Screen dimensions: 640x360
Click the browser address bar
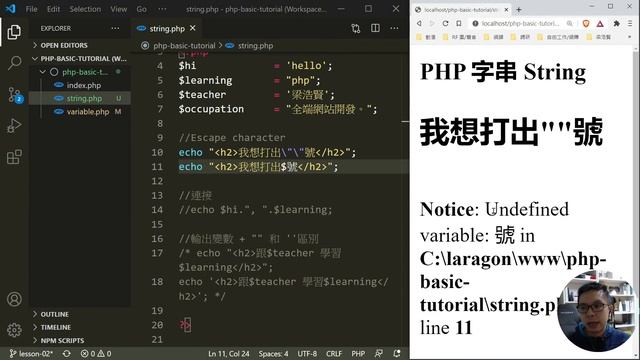pos(520,24)
